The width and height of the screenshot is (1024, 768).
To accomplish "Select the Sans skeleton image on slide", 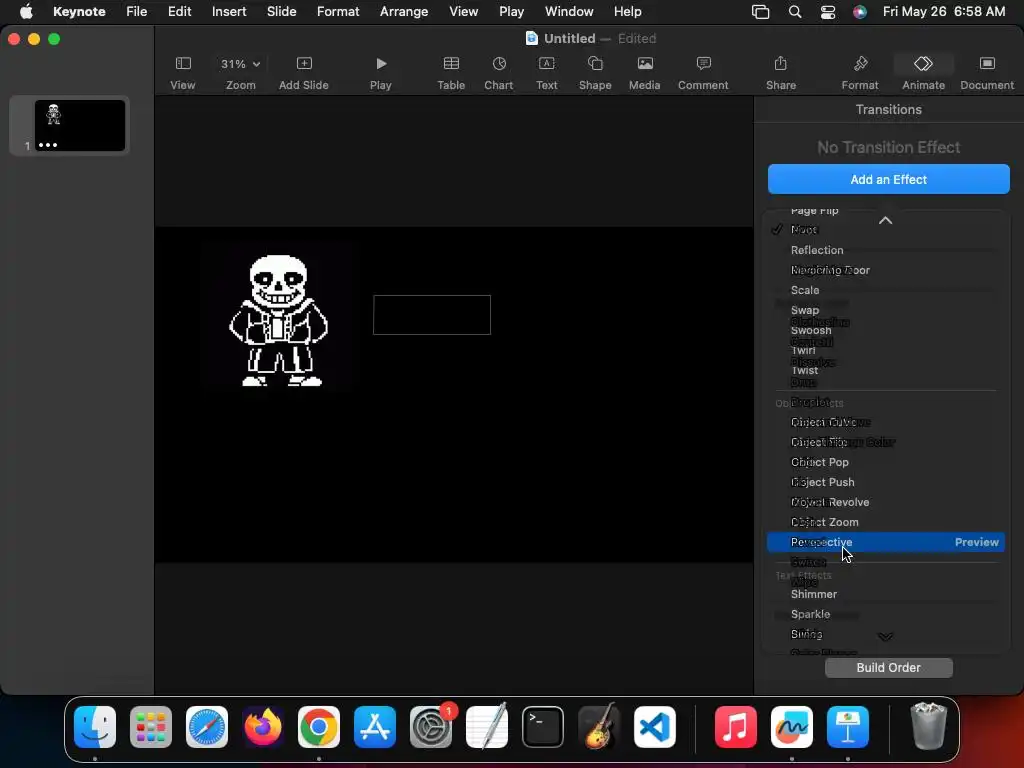I will 279,321.
